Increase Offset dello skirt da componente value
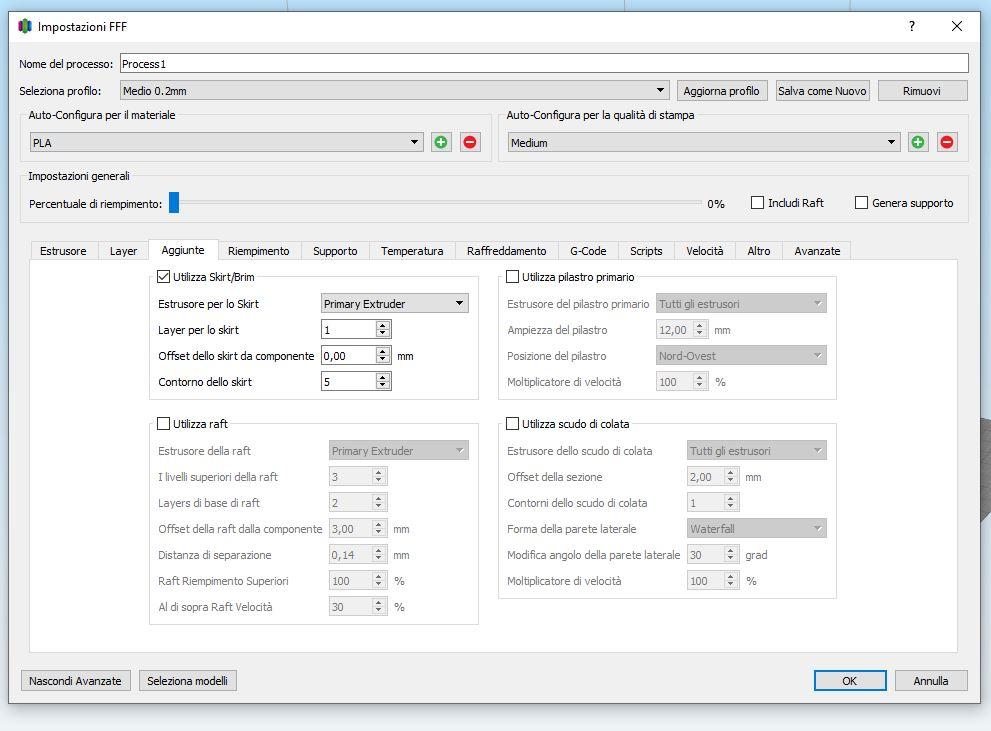Viewport: 991px width, 731px height. click(383, 351)
